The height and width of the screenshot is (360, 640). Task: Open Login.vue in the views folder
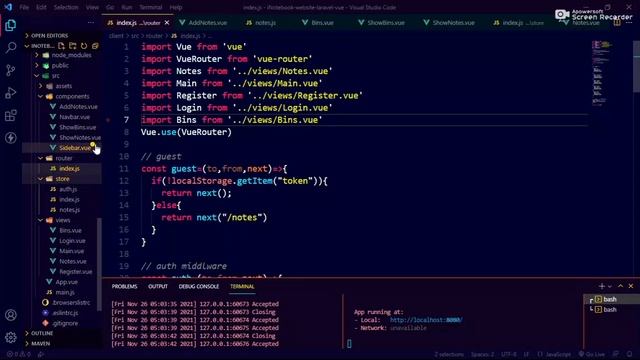[72, 241]
